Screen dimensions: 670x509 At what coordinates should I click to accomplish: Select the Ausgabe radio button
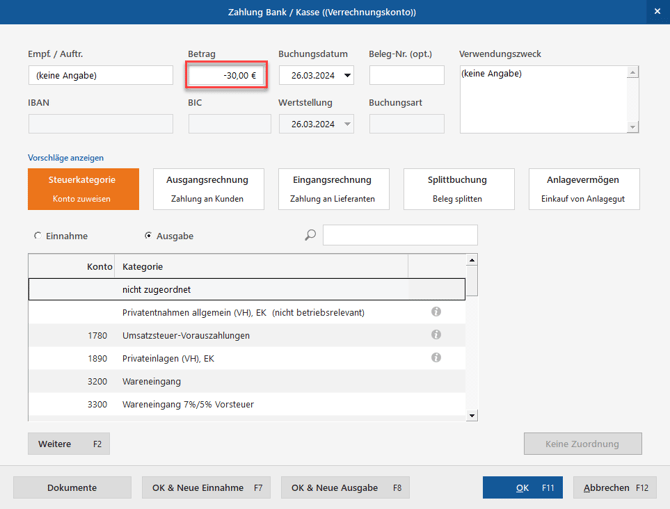click(x=148, y=236)
